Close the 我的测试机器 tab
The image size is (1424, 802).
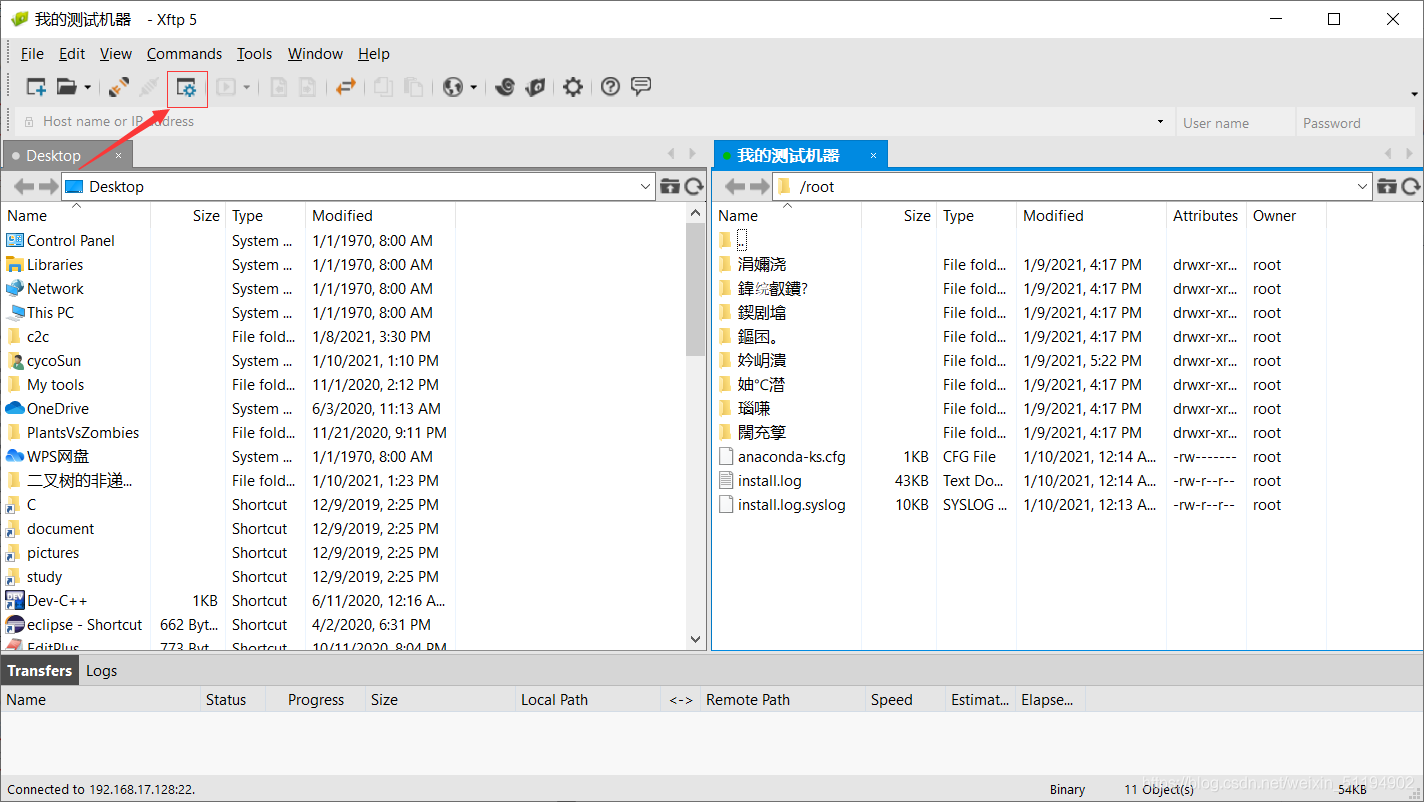coord(873,156)
